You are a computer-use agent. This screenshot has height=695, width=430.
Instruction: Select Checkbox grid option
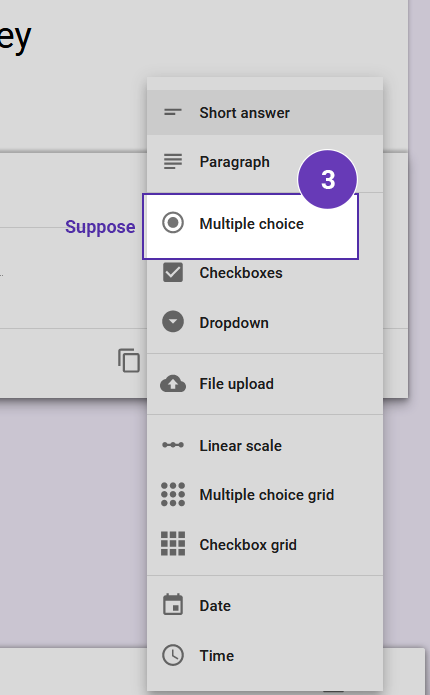pyautogui.click(x=265, y=544)
